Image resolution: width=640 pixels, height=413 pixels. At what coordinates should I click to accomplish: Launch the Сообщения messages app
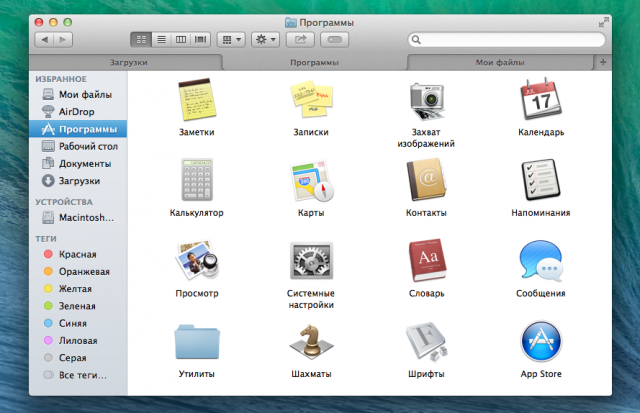point(541,263)
